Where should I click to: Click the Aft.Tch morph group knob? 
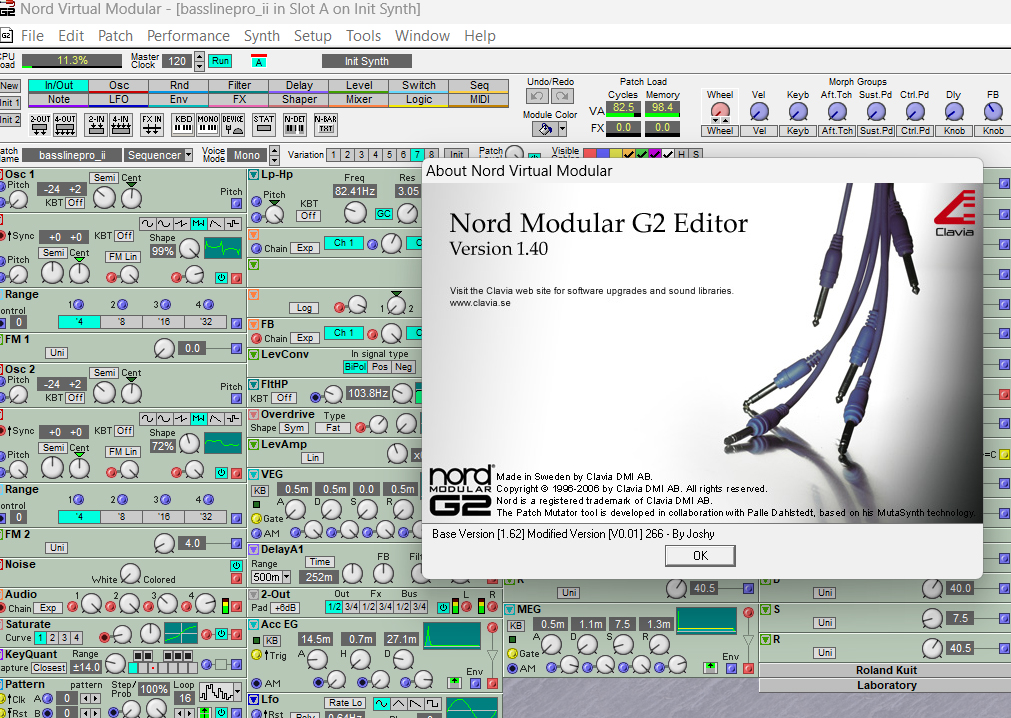837,112
